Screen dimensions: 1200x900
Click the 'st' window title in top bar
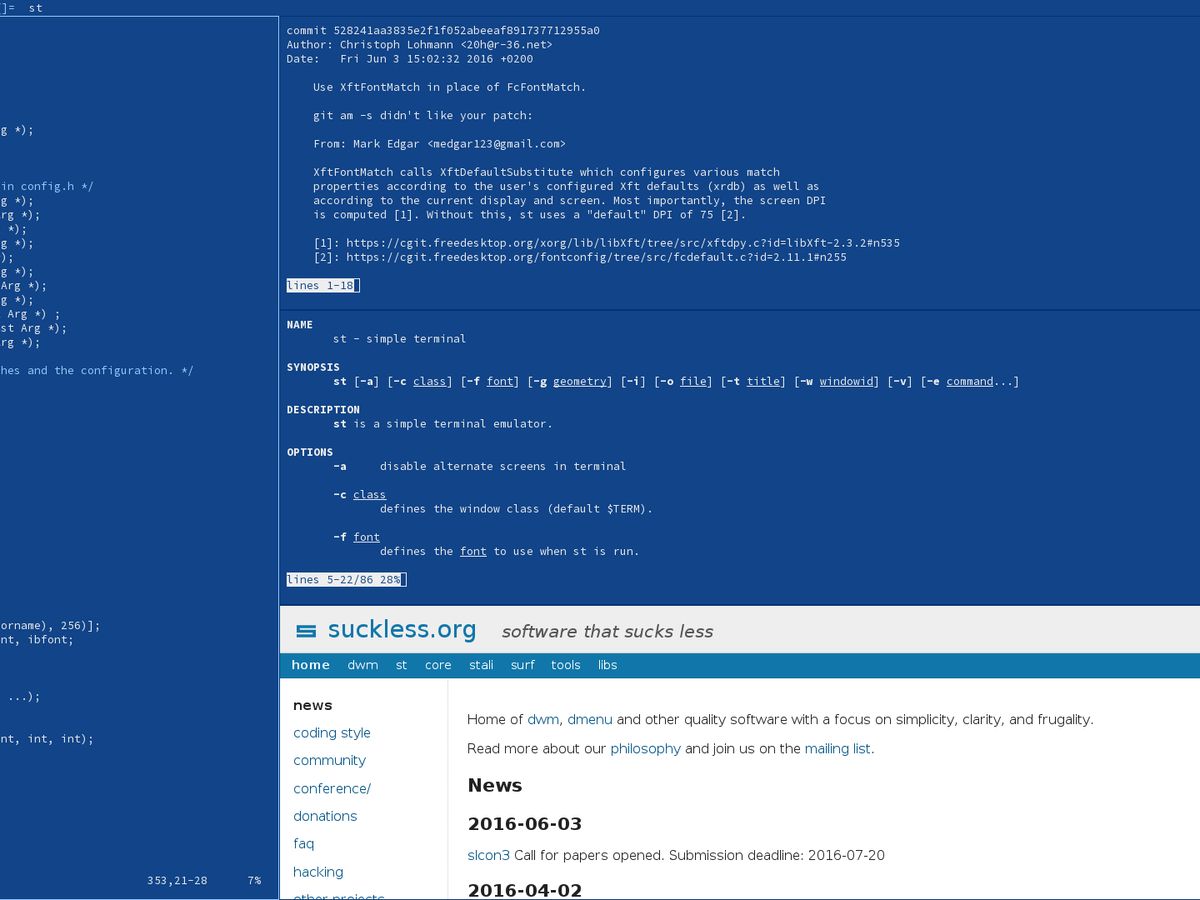click(x=35, y=8)
